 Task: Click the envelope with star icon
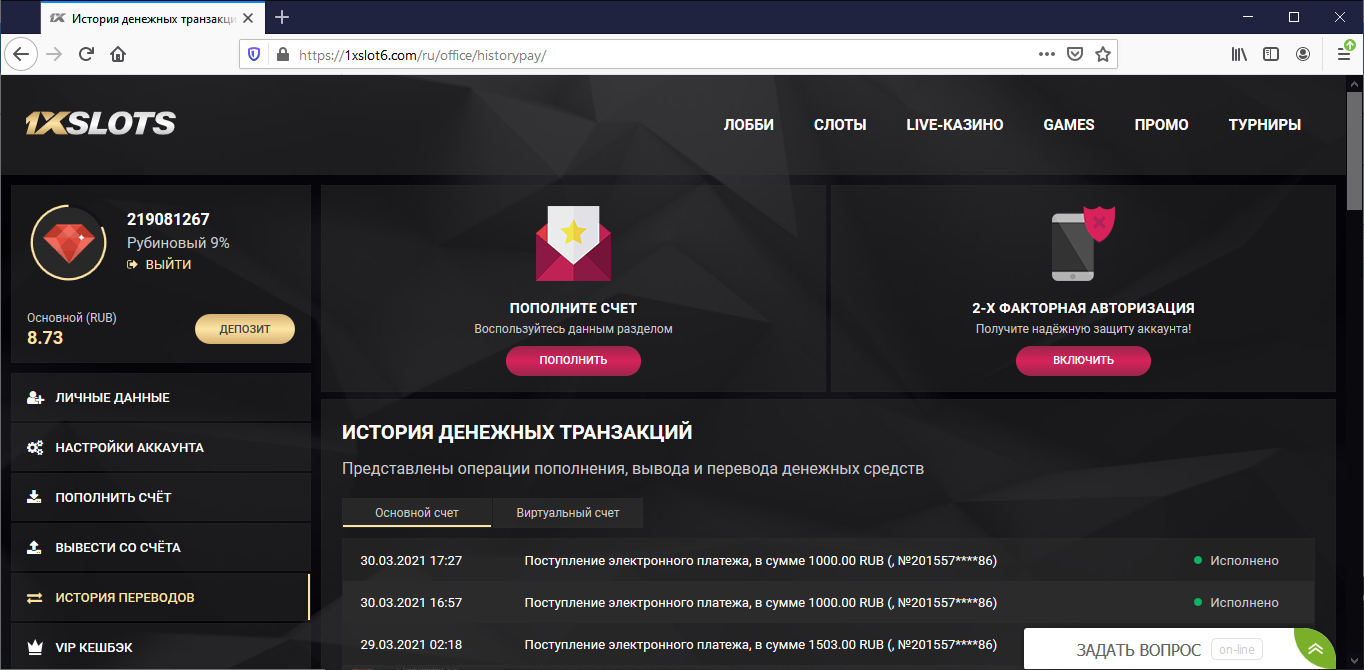(573, 243)
